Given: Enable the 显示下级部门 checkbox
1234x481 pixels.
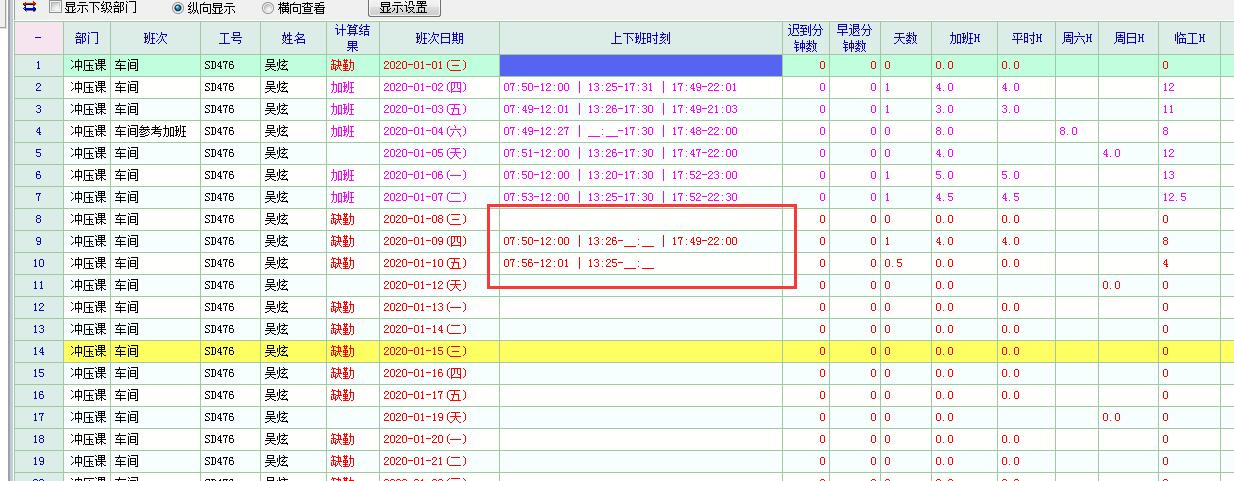Looking at the screenshot, I should pos(56,7).
